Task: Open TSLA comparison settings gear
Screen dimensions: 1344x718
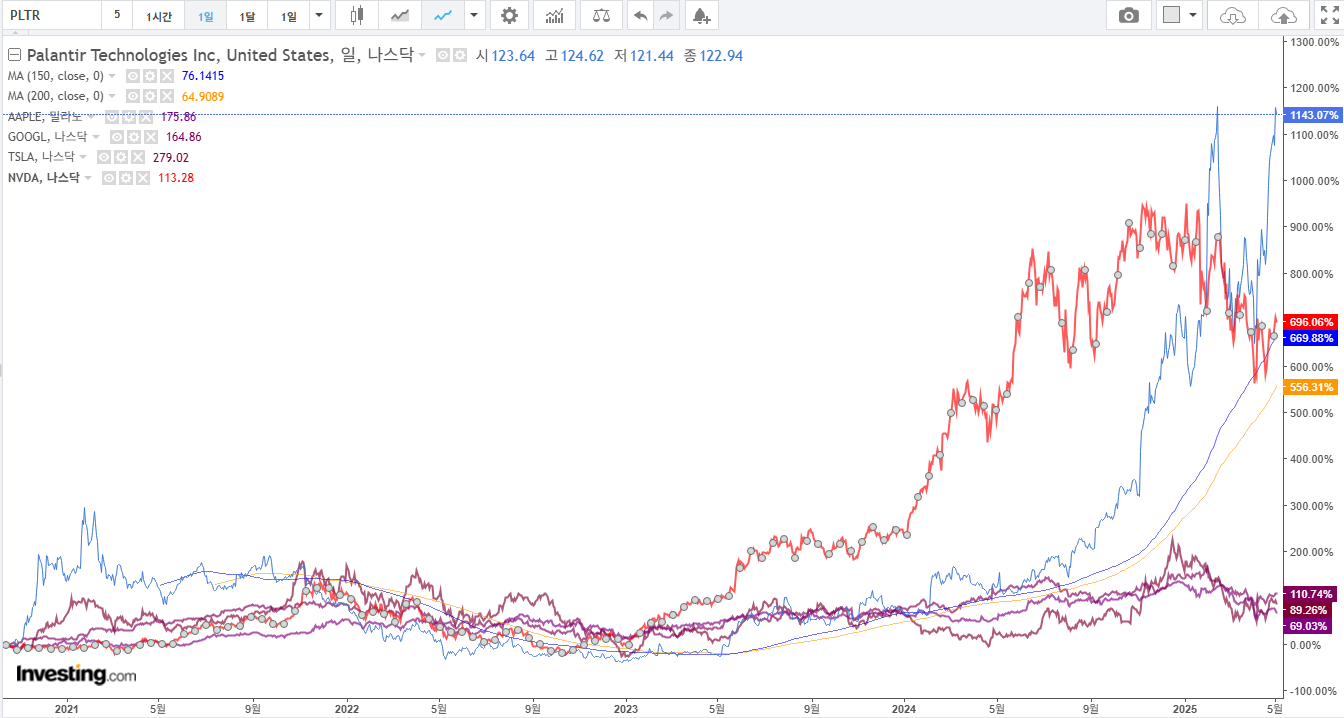Action: click(120, 157)
